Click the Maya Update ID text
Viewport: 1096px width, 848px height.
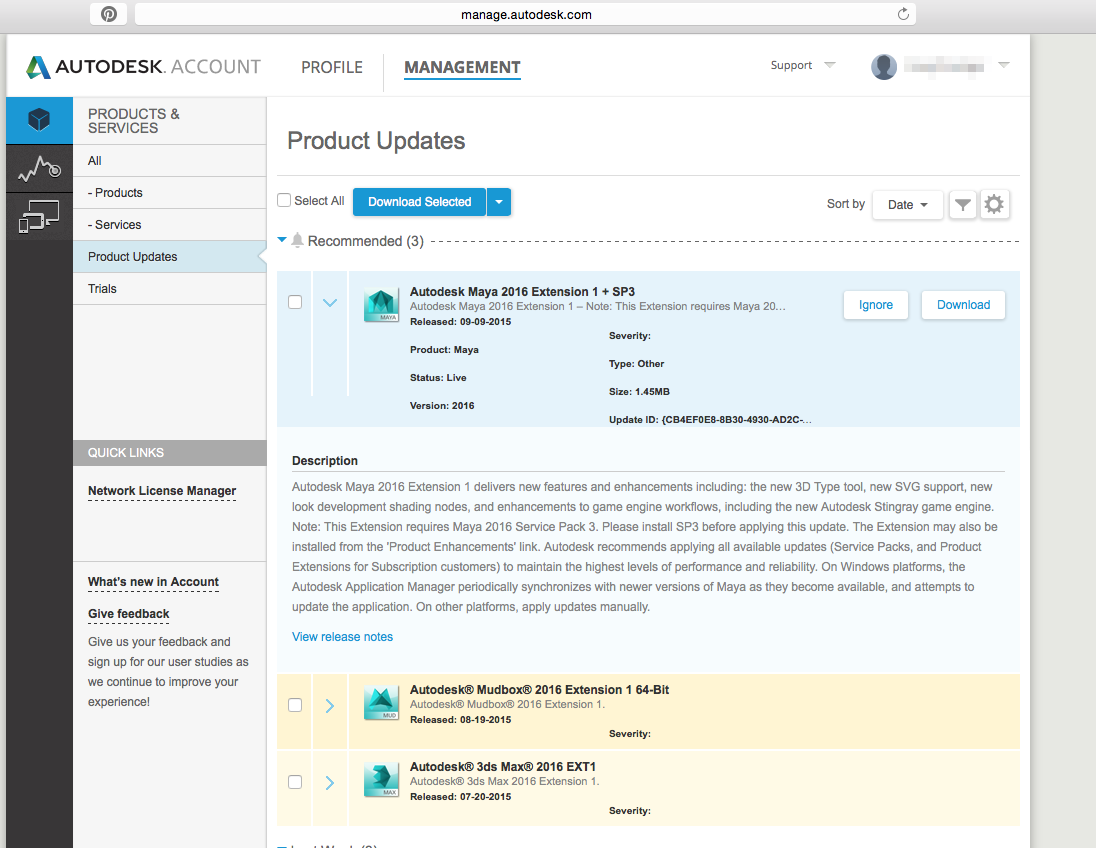tap(710, 419)
